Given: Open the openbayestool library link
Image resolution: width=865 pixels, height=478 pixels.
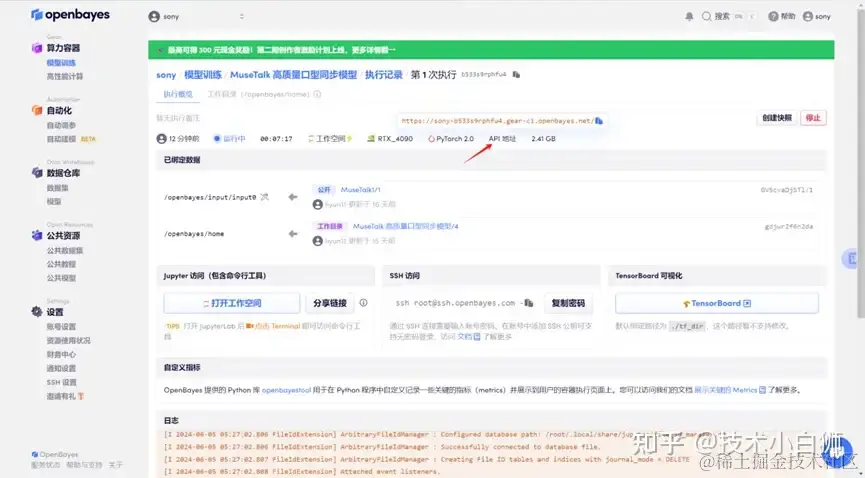Looking at the screenshot, I should [x=286, y=390].
